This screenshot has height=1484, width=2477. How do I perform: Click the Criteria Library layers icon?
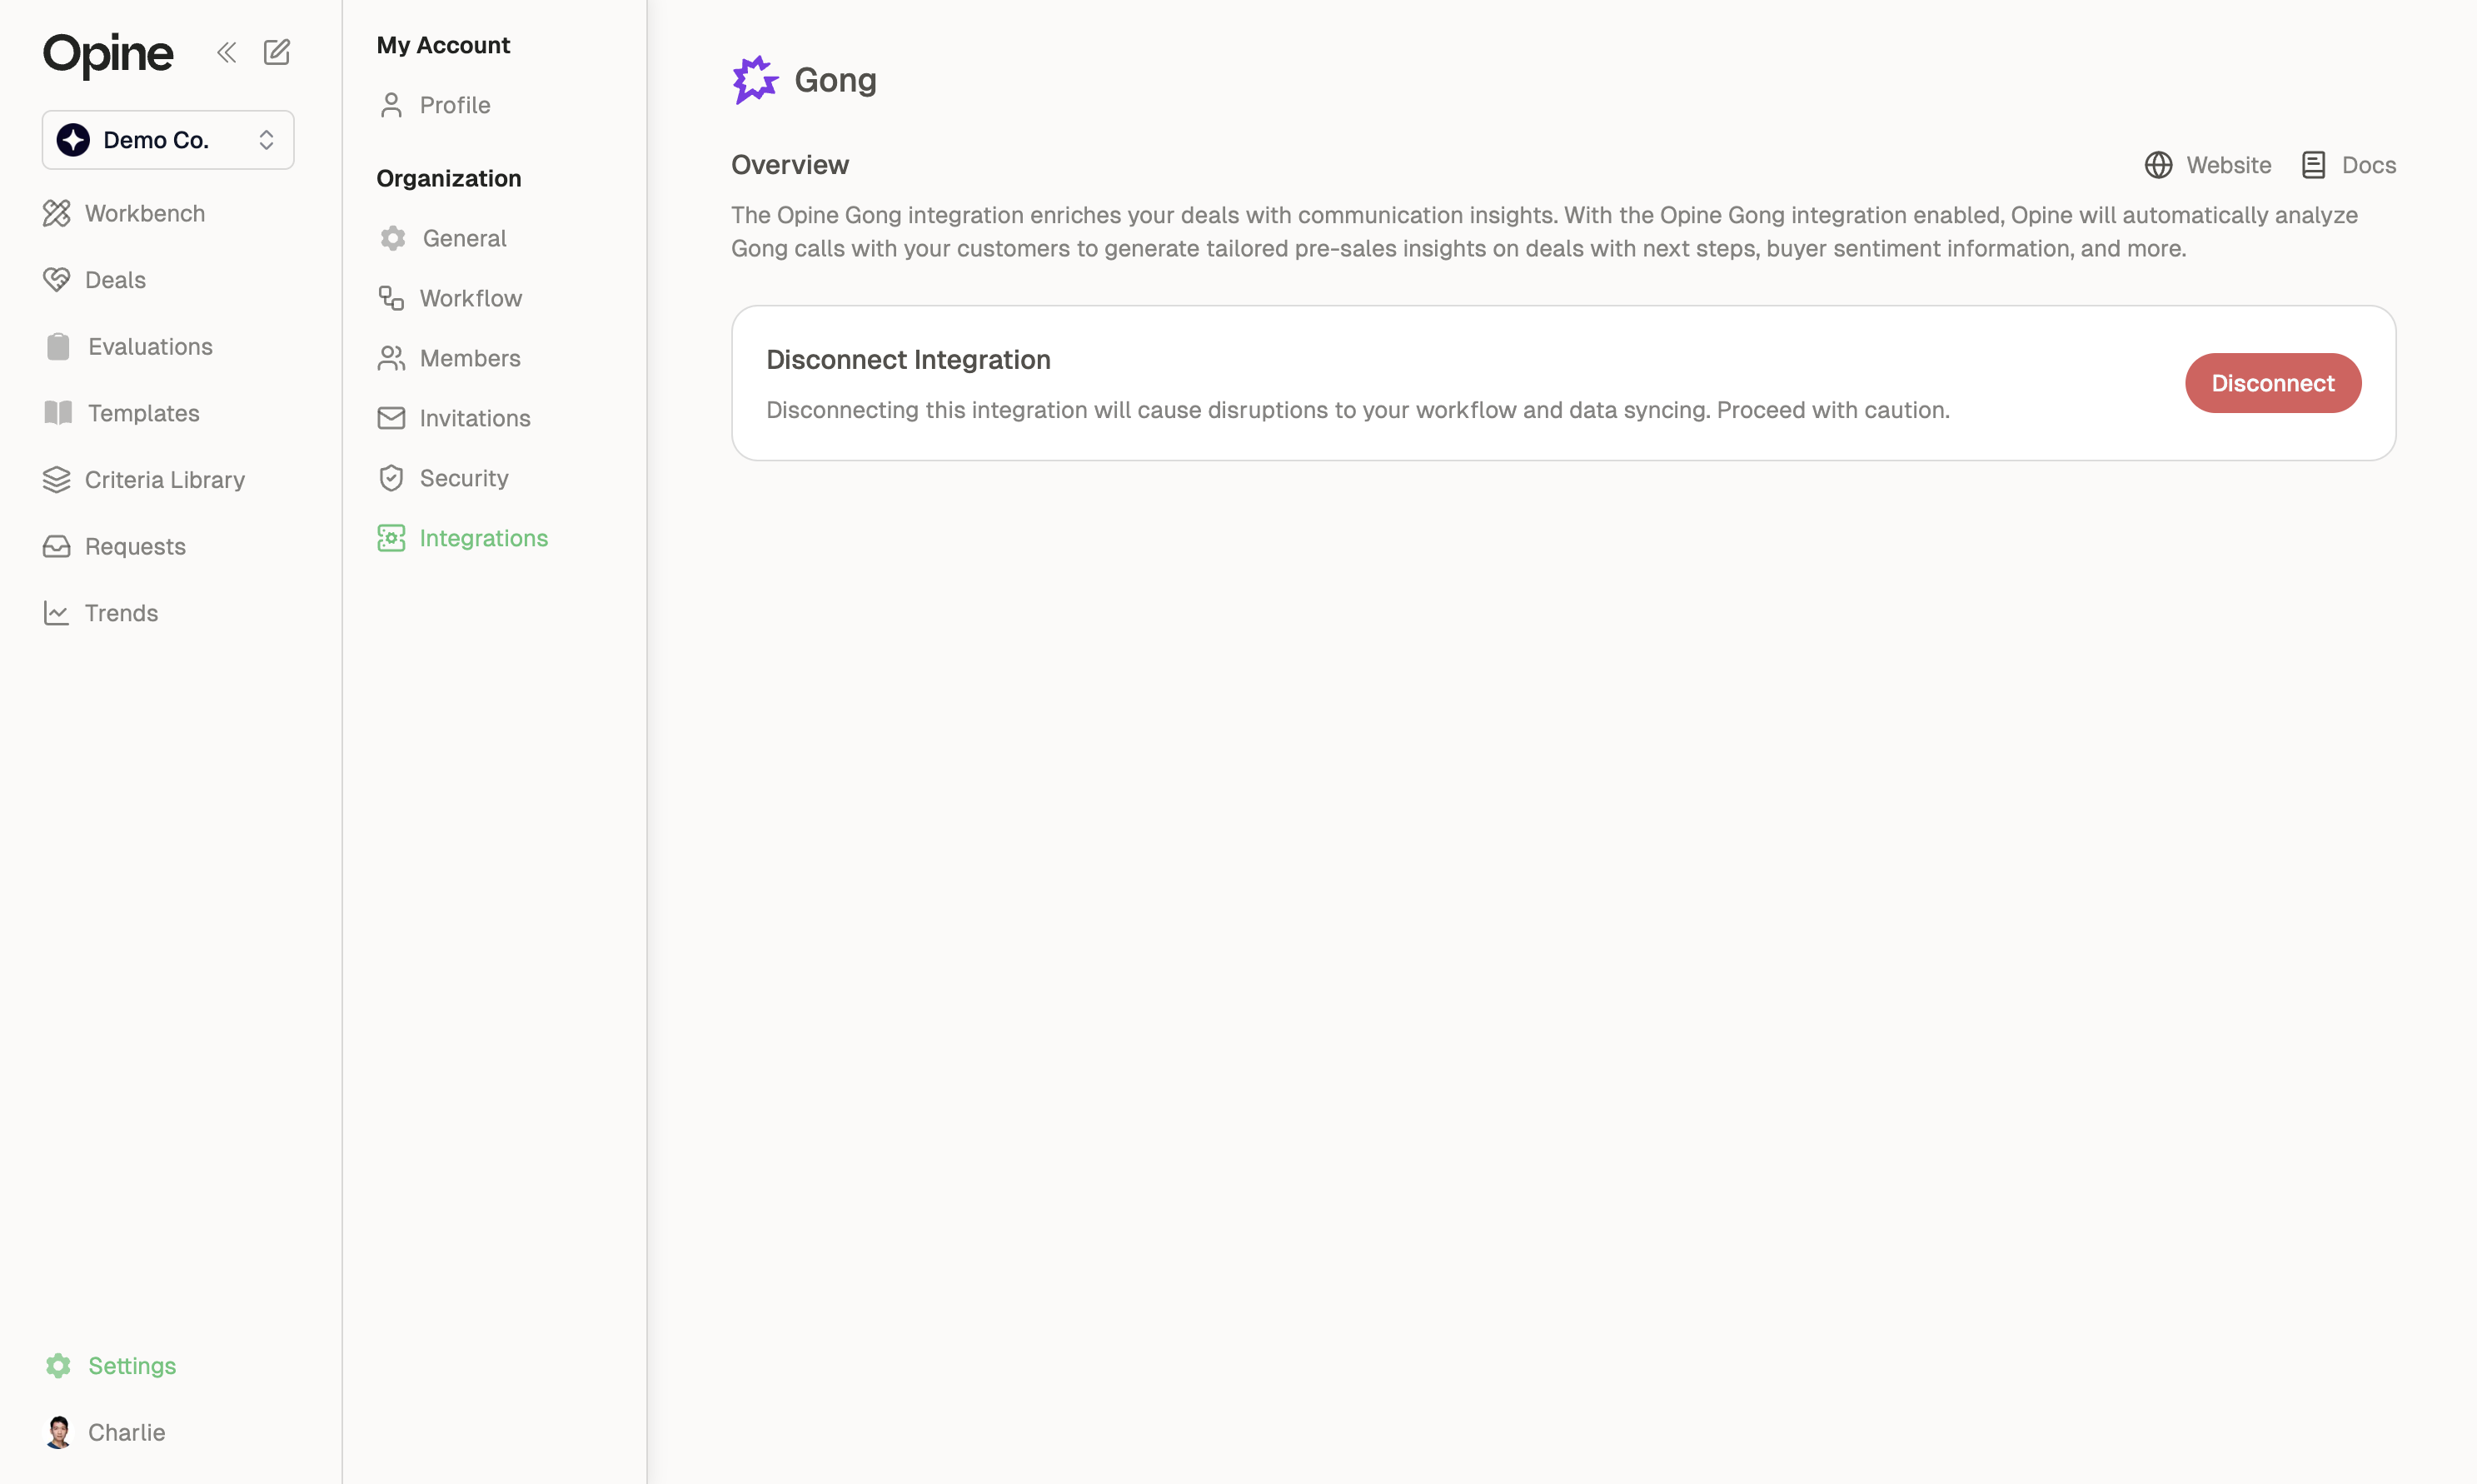coord(57,480)
